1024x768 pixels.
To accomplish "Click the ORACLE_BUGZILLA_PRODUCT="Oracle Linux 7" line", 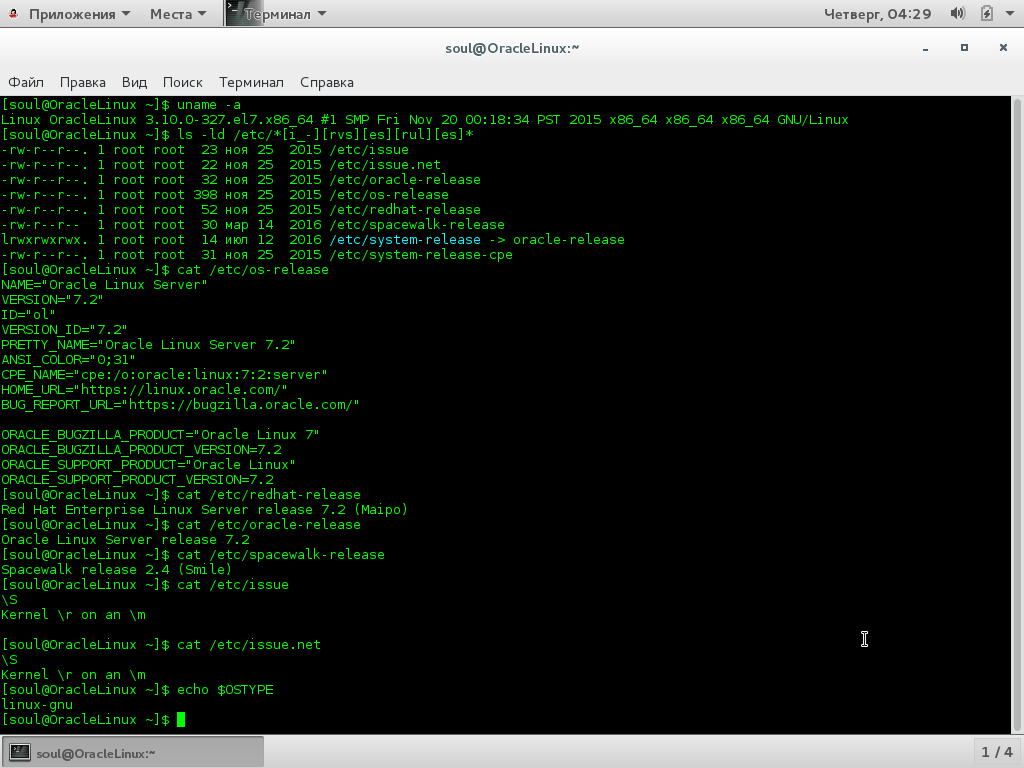I will (x=161, y=435).
